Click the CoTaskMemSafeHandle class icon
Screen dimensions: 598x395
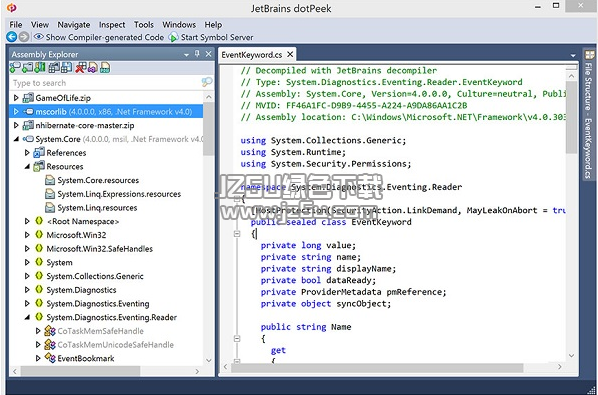coord(50,331)
